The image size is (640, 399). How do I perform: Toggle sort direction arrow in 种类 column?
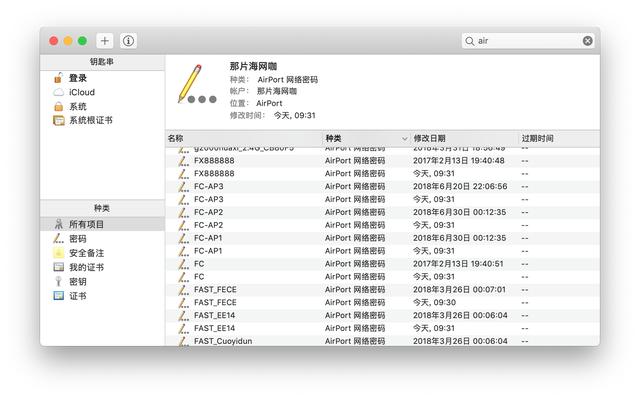pos(404,139)
